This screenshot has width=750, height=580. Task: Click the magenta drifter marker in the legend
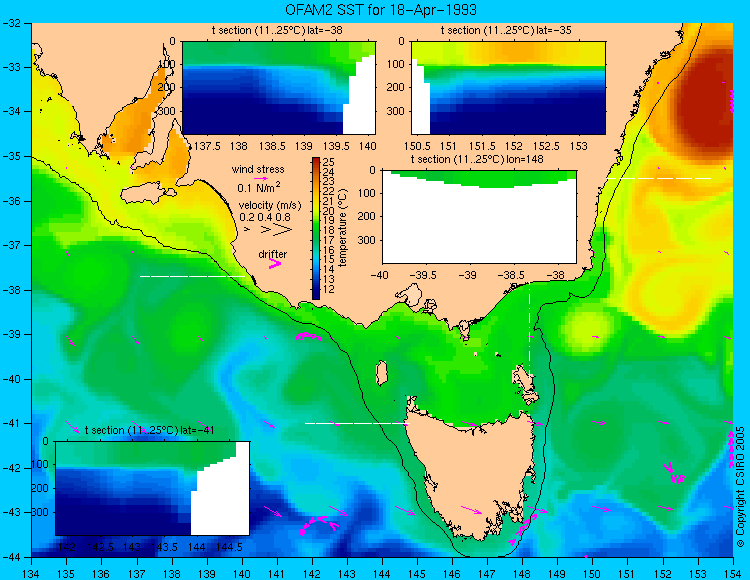pos(275,263)
